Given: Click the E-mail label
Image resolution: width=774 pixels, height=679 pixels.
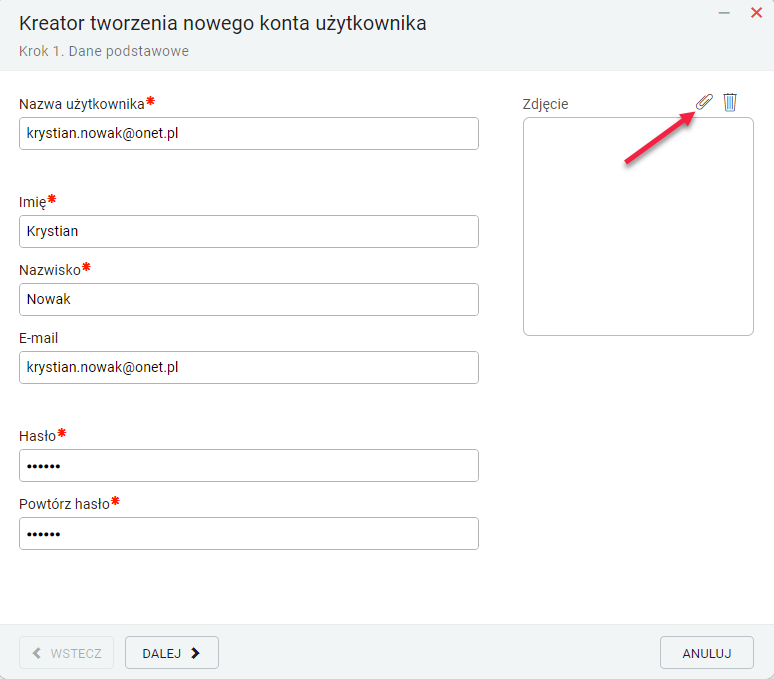Looking at the screenshot, I should click(39, 338).
